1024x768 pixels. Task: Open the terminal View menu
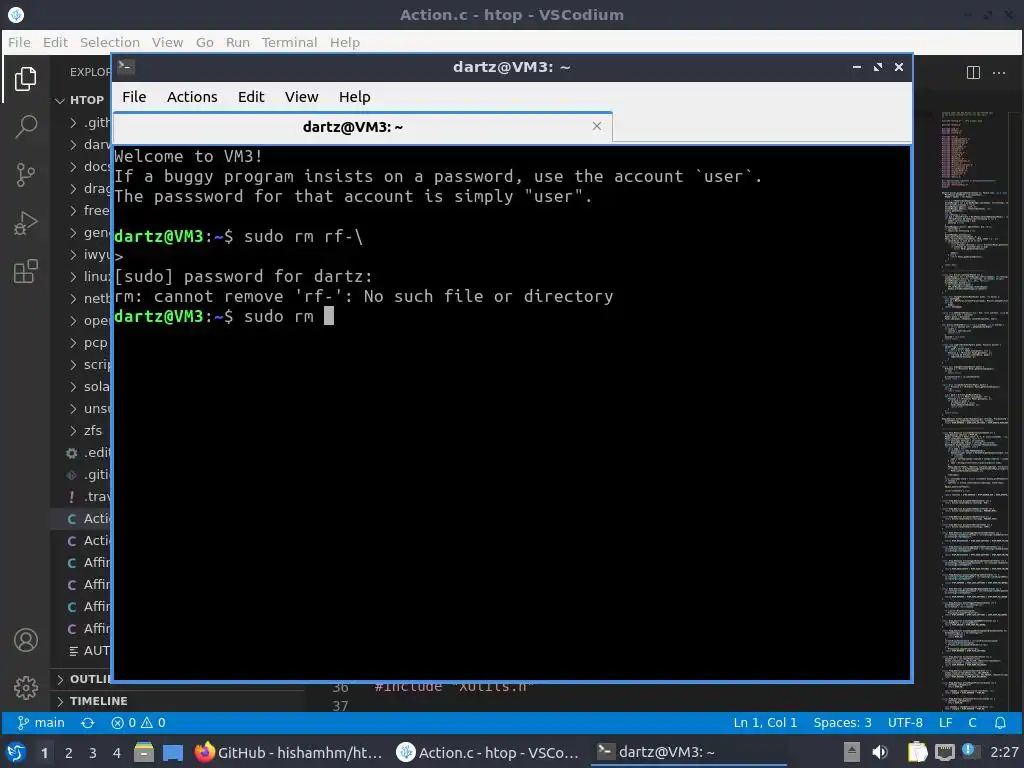point(301,97)
